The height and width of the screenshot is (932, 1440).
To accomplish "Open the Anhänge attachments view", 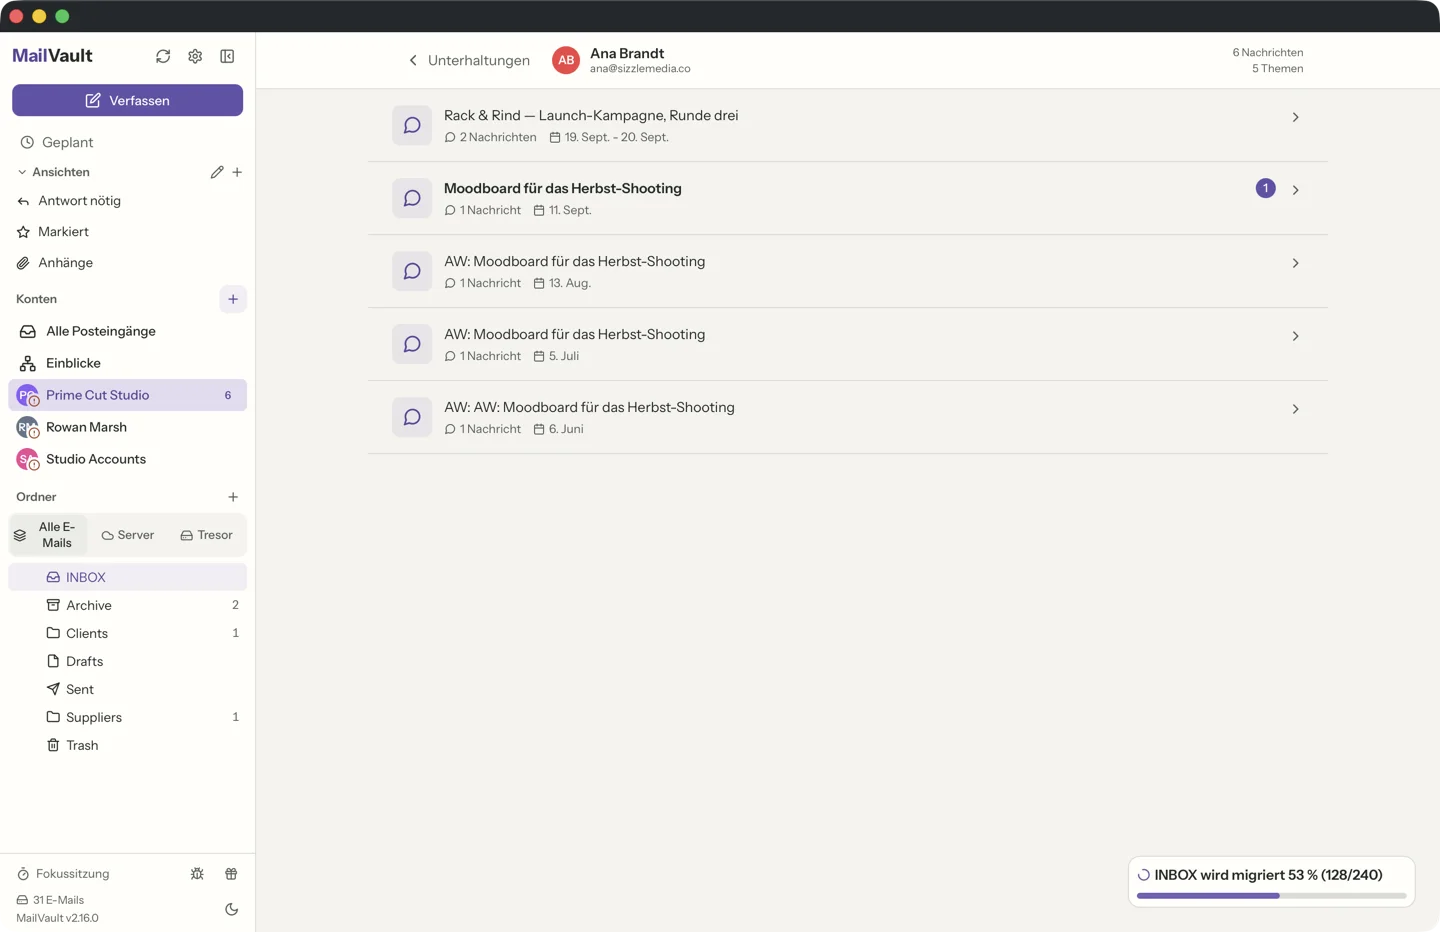I will tap(127, 263).
